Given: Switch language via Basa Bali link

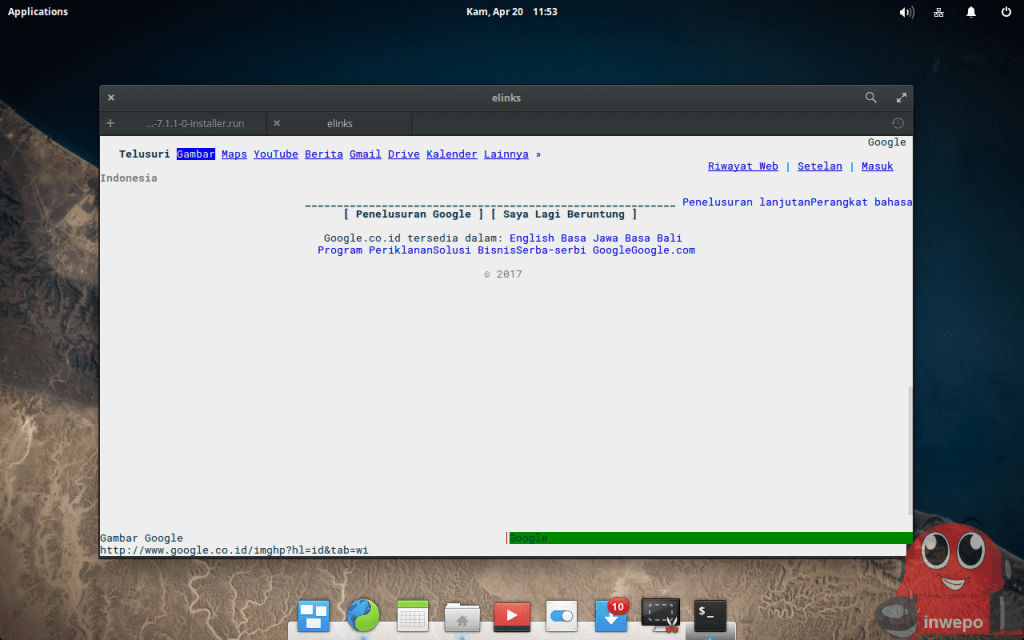Looking at the screenshot, I should click(653, 238).
